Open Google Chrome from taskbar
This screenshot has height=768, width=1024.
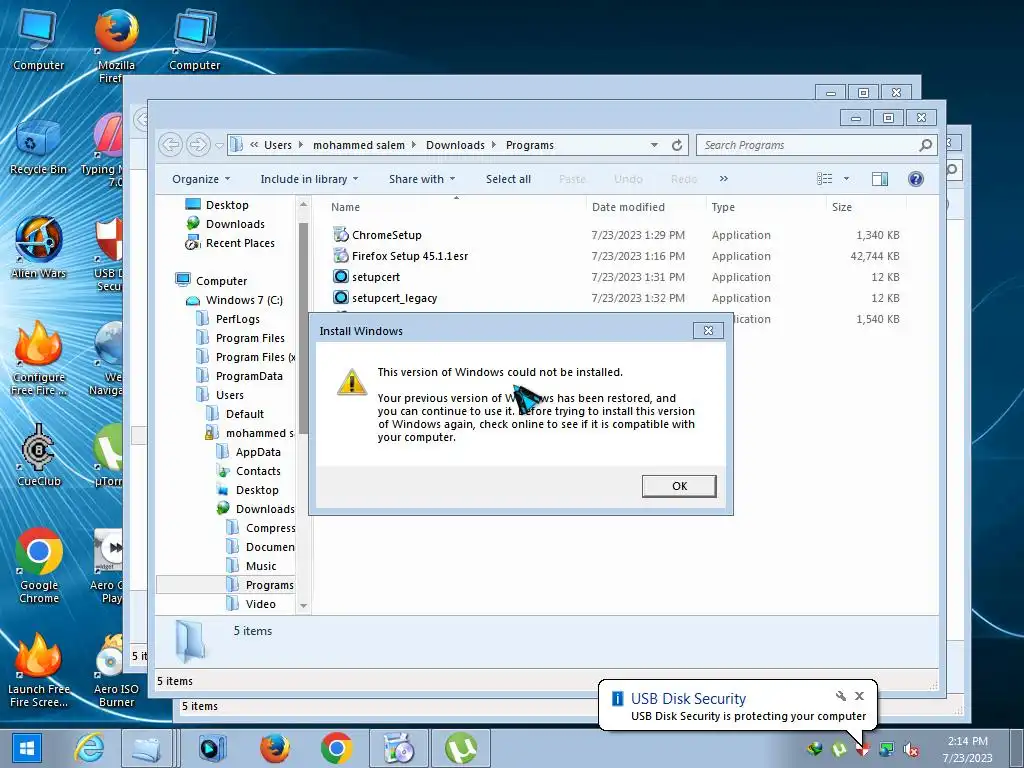pyautogui.click(x=336, y=748)
